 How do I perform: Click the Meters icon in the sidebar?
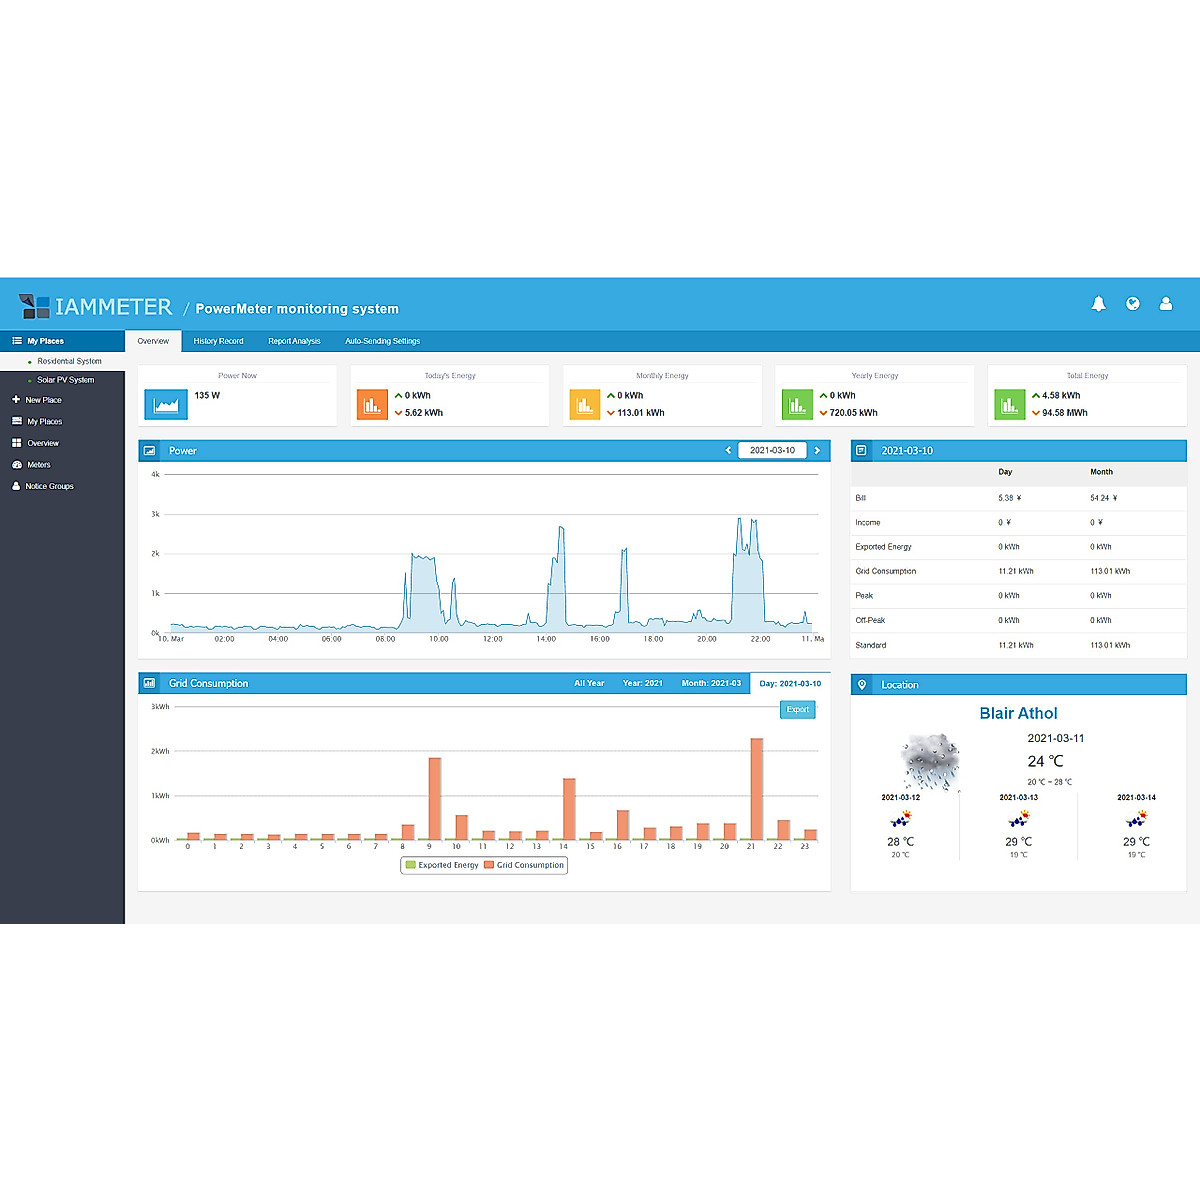pos(17,464)
